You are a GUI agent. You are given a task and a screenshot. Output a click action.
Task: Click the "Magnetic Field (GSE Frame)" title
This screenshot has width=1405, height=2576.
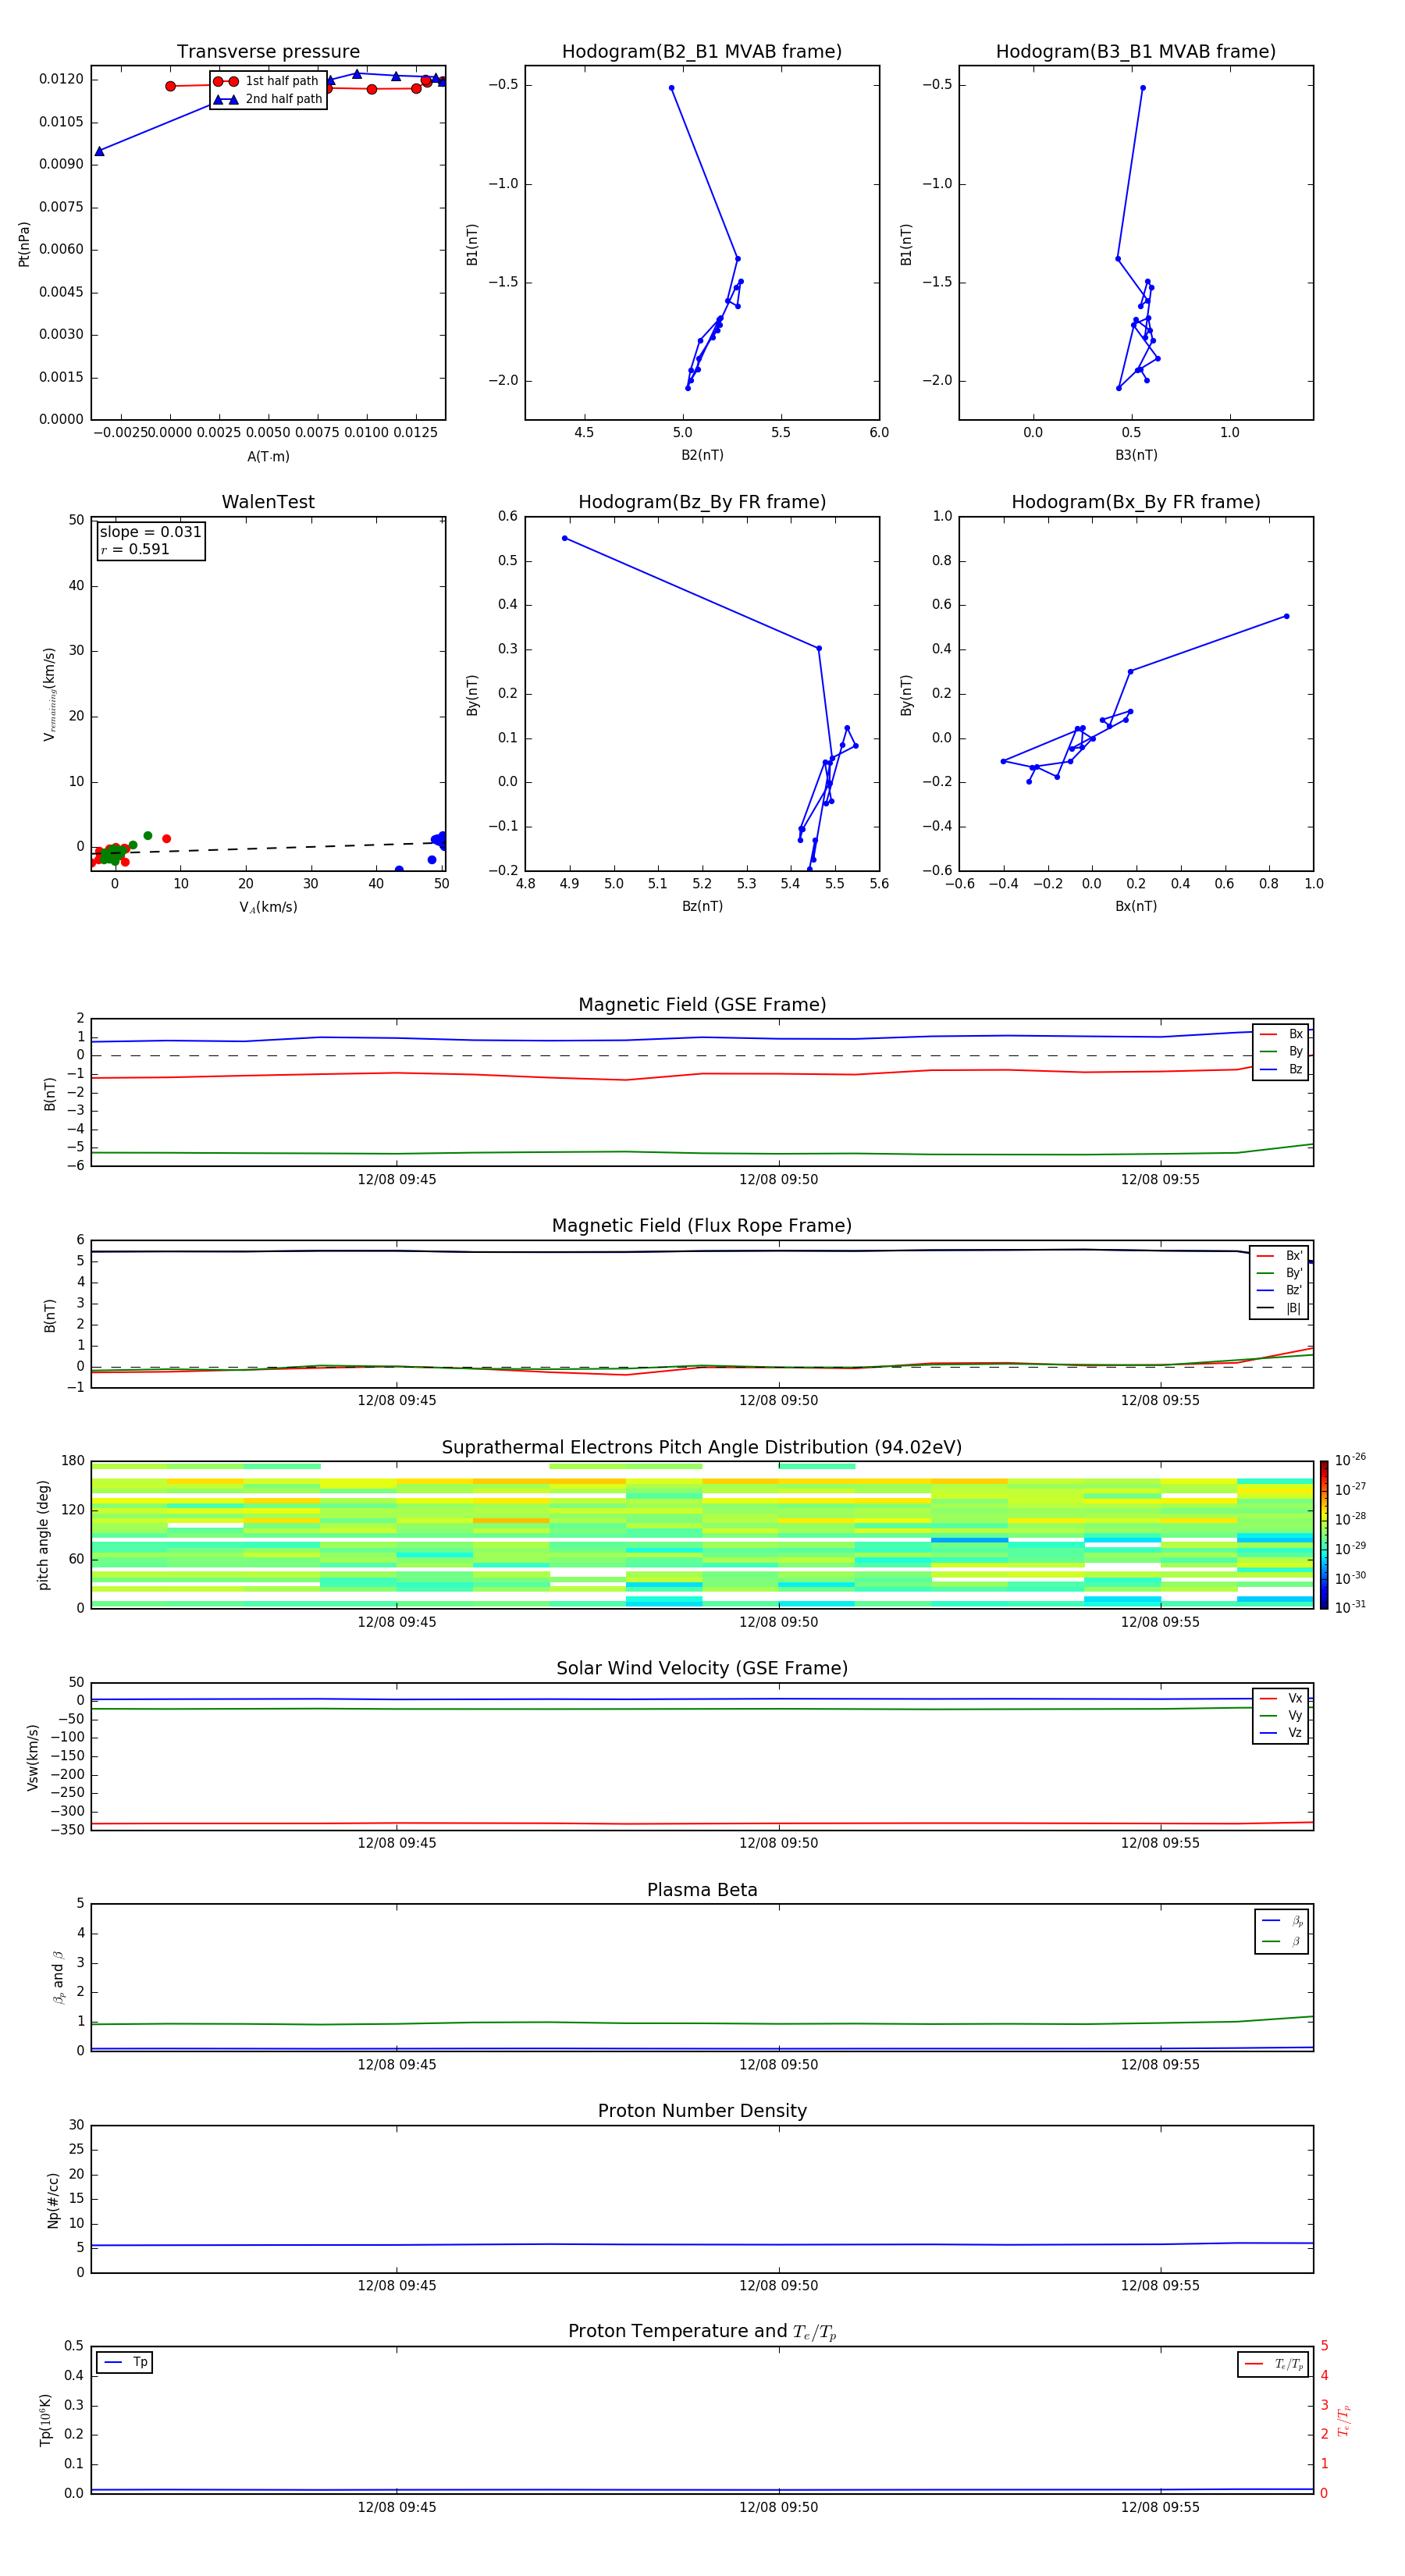(702, 1005)
